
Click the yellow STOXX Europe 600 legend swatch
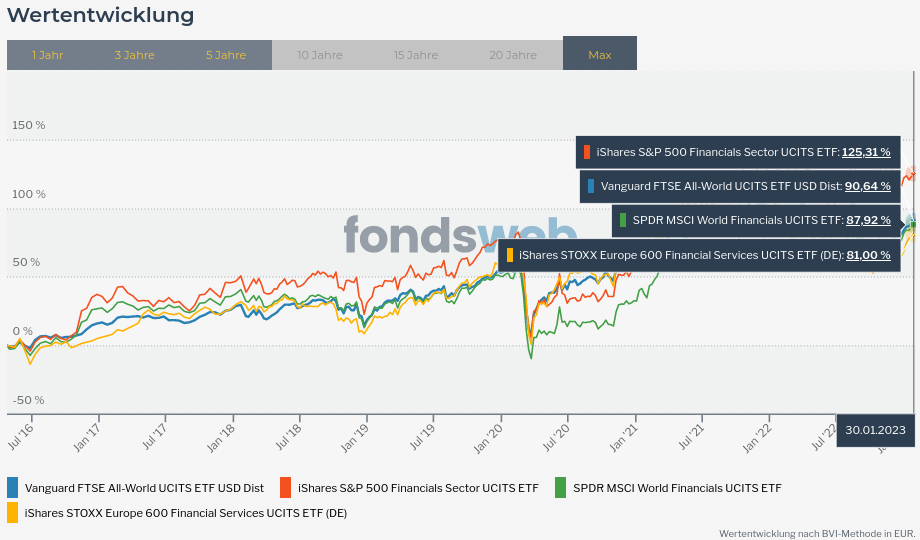[x=13, y=513]
